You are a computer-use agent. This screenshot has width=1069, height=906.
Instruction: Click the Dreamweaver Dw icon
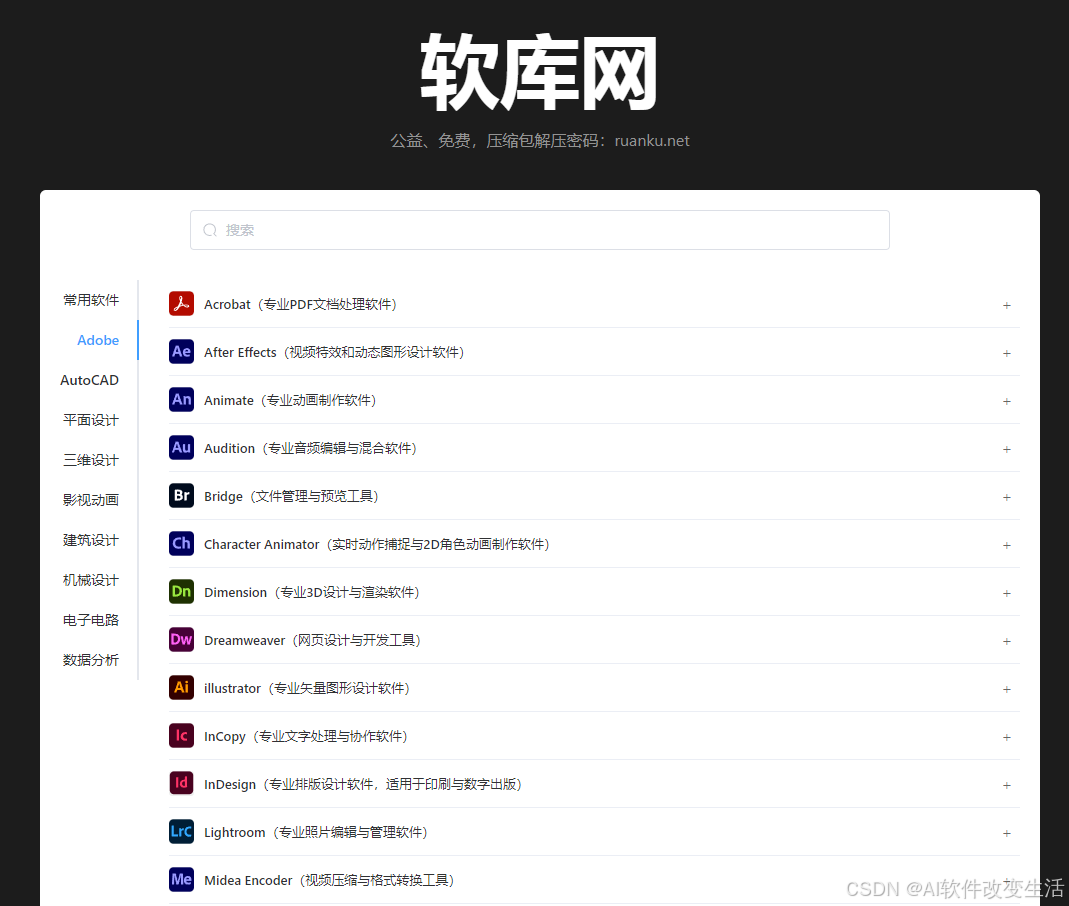181,639
